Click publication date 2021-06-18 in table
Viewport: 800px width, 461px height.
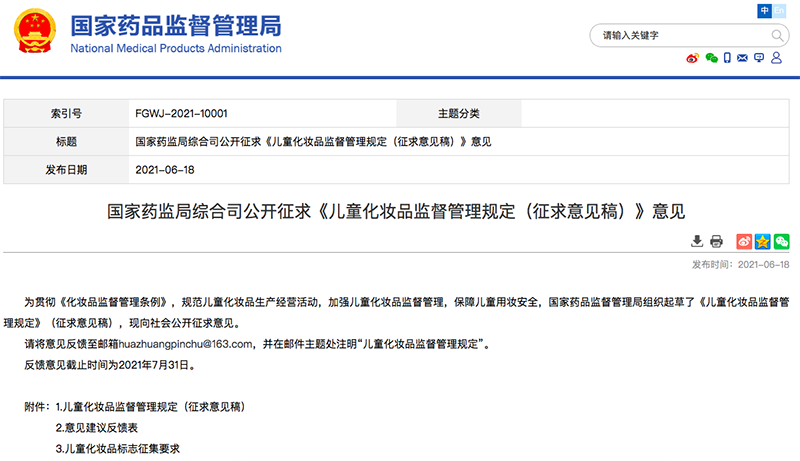[165, 170]
